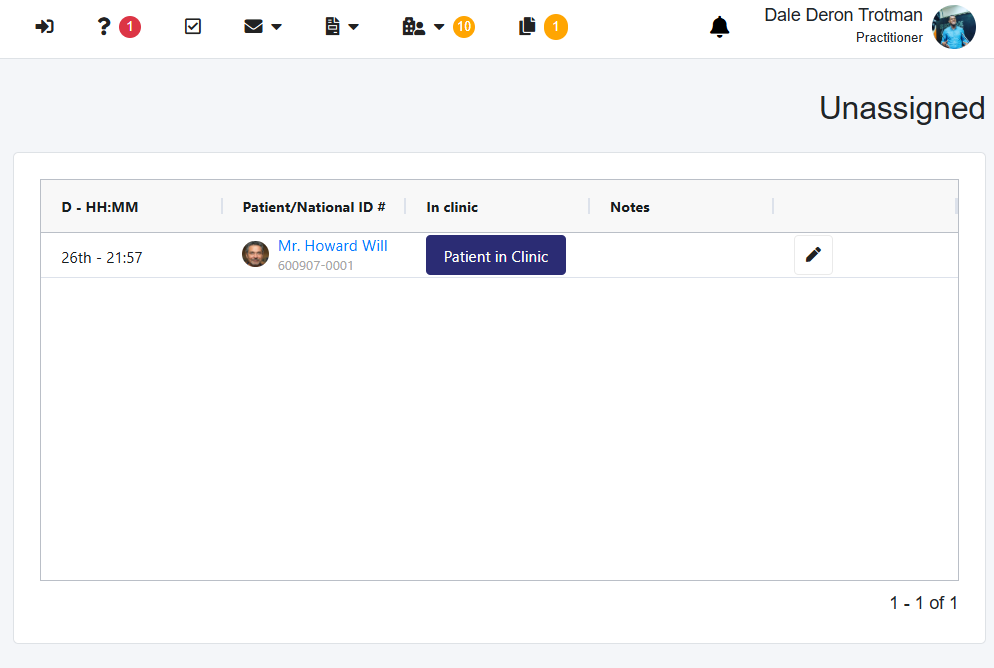Viewport: 994px width, 668px height.
Task: Expand the envelope messages dropdown
Action: pyautogui.click(x=262, y=27)
